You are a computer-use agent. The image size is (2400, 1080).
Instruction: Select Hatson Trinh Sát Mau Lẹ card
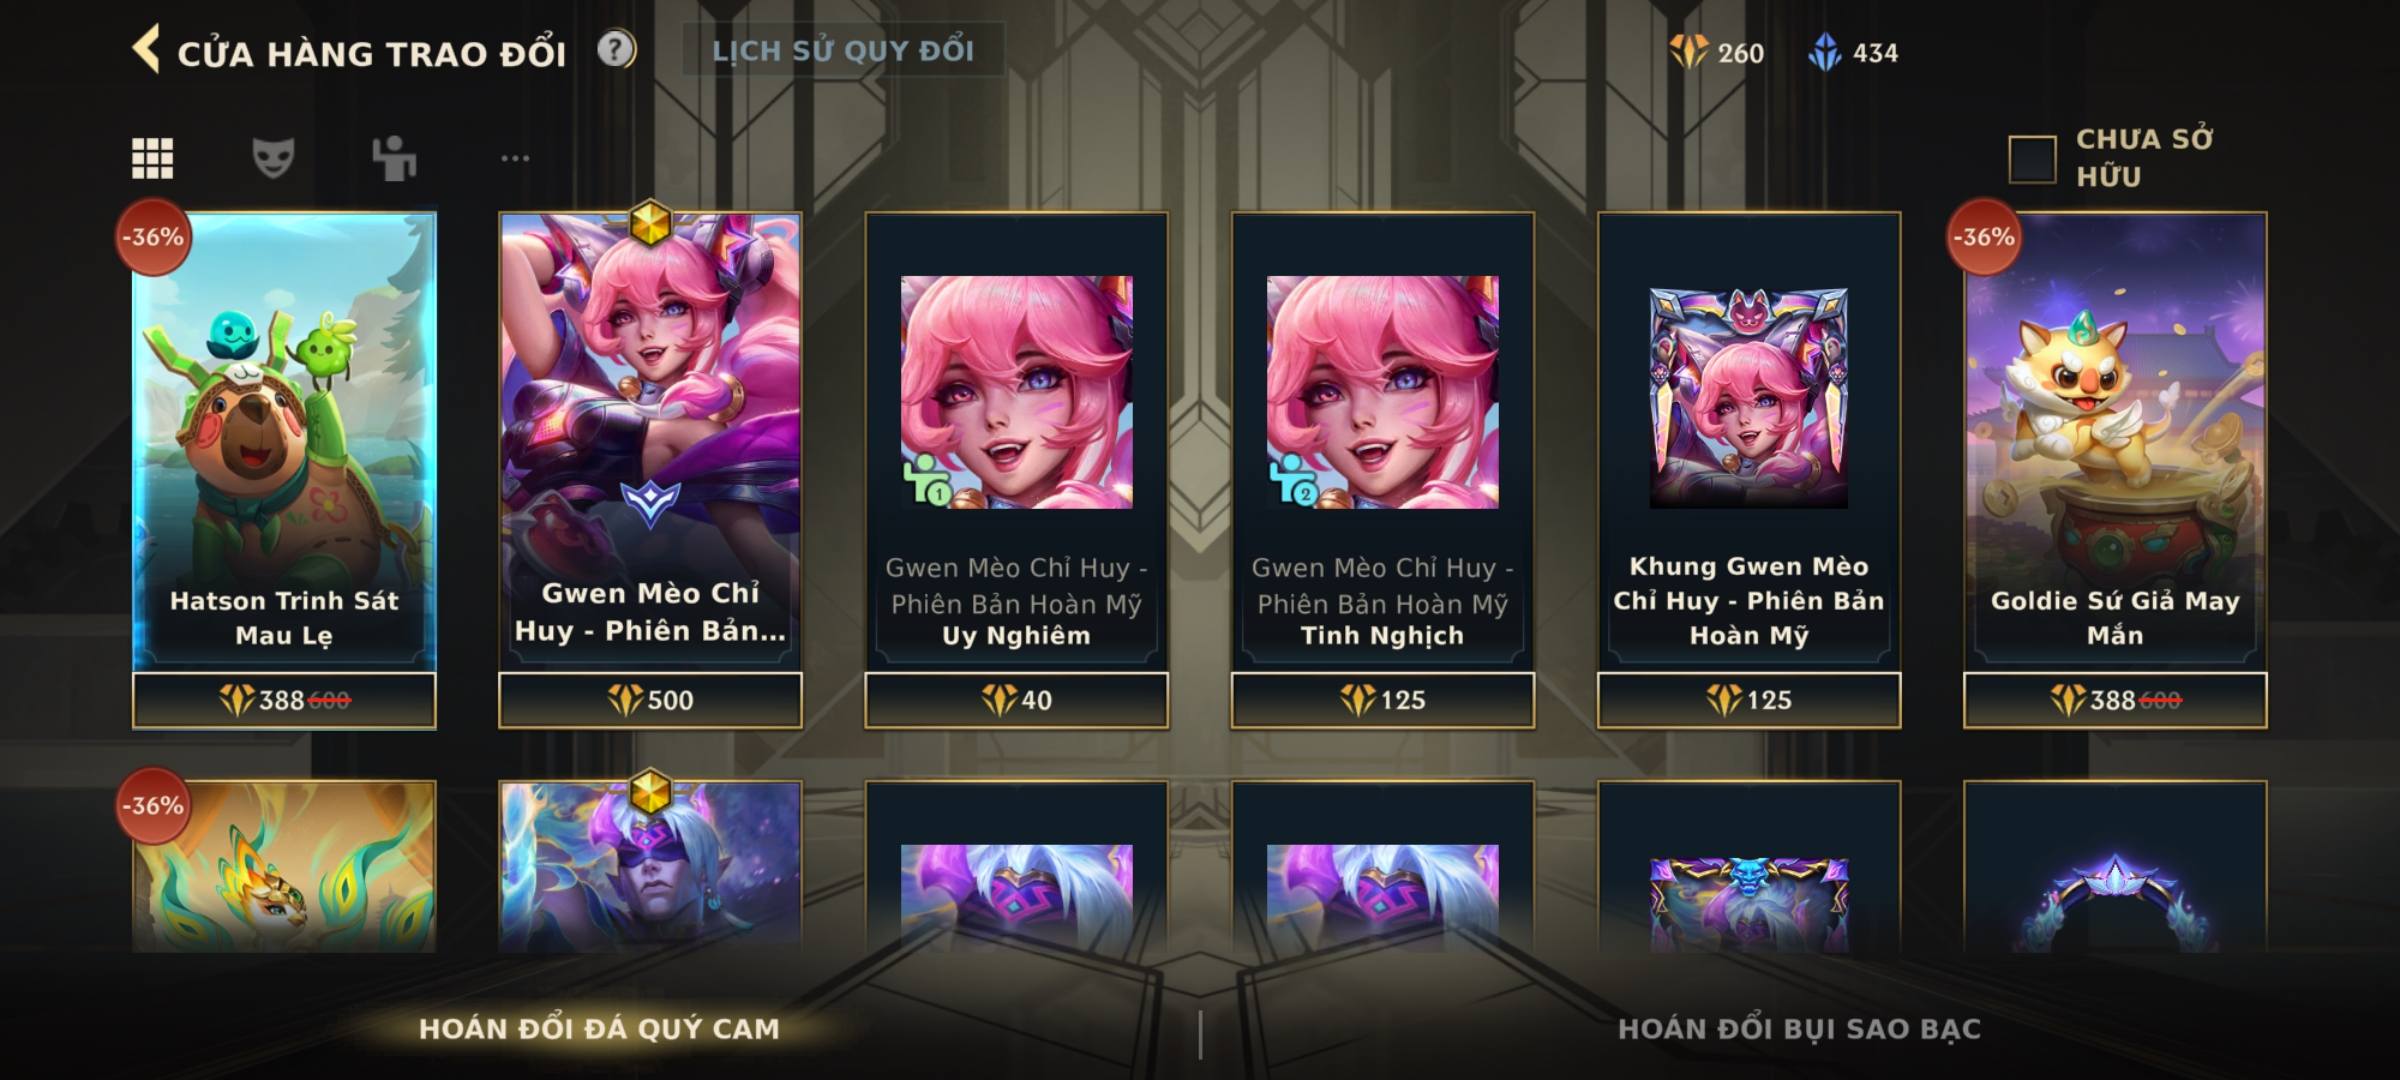(x=284, y=441)
